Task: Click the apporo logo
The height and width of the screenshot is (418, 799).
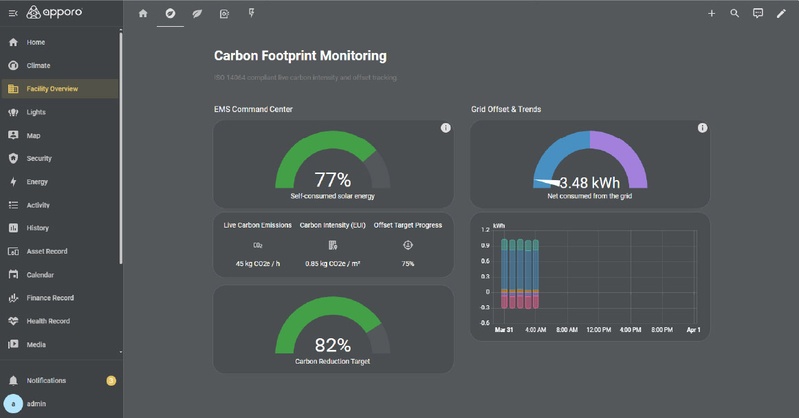Action: coord(55,12)
